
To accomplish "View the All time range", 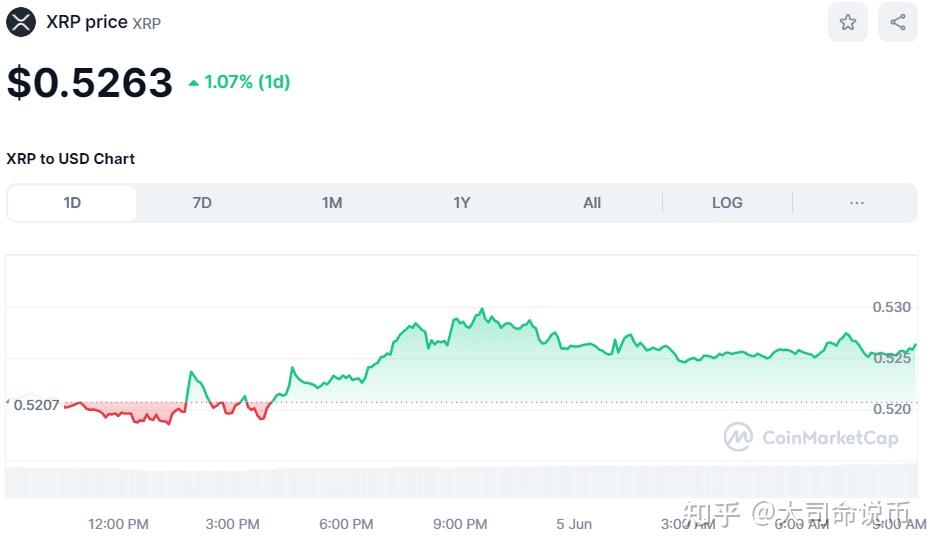I will [x=592, y=203].
